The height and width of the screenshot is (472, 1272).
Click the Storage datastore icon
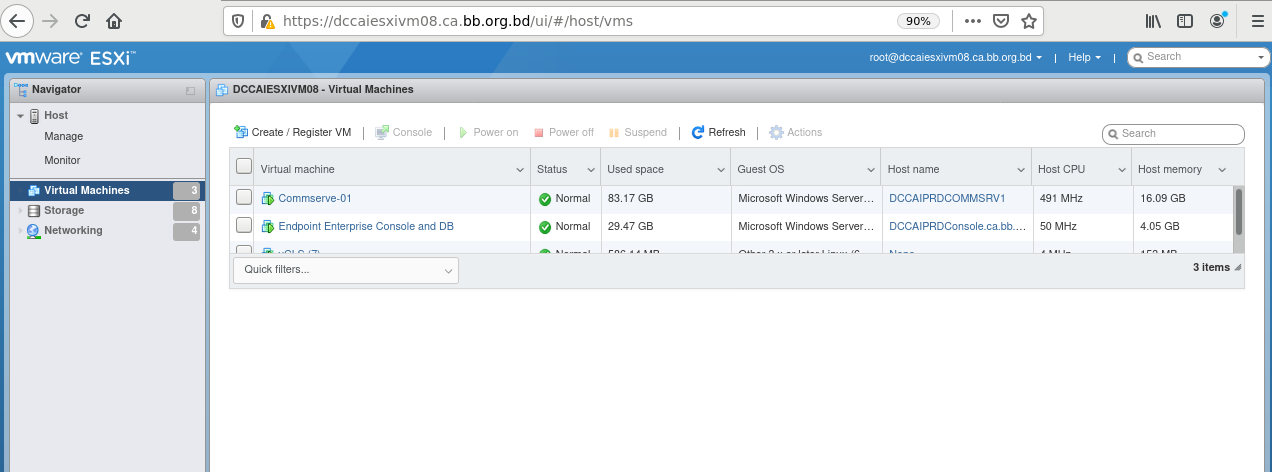[x=34, y=210]
